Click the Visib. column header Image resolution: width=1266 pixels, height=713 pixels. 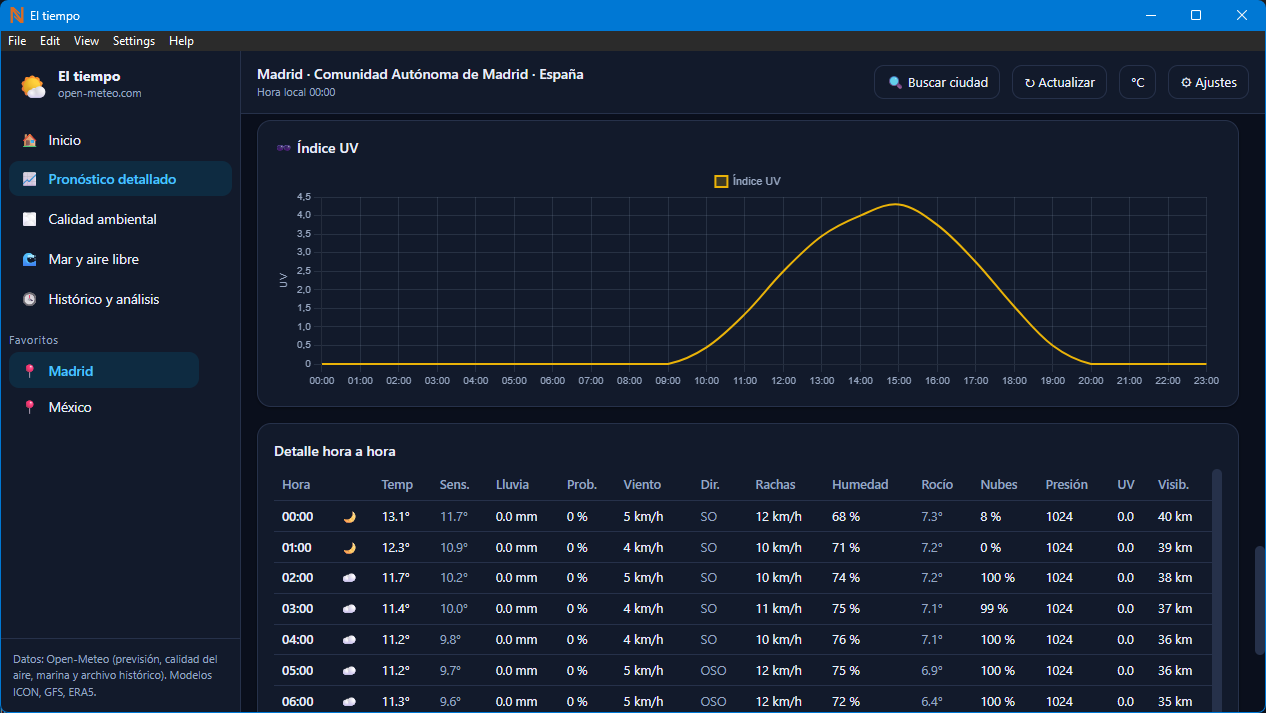pyautogui.click(x=1173, y=485)
